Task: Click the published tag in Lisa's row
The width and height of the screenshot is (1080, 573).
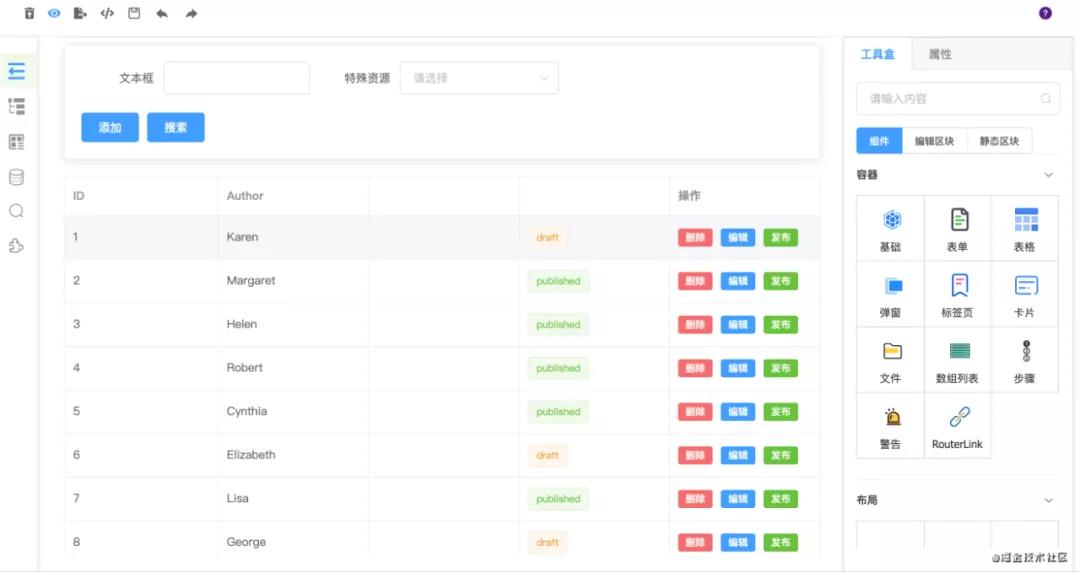Action: [x=559, y=499]
